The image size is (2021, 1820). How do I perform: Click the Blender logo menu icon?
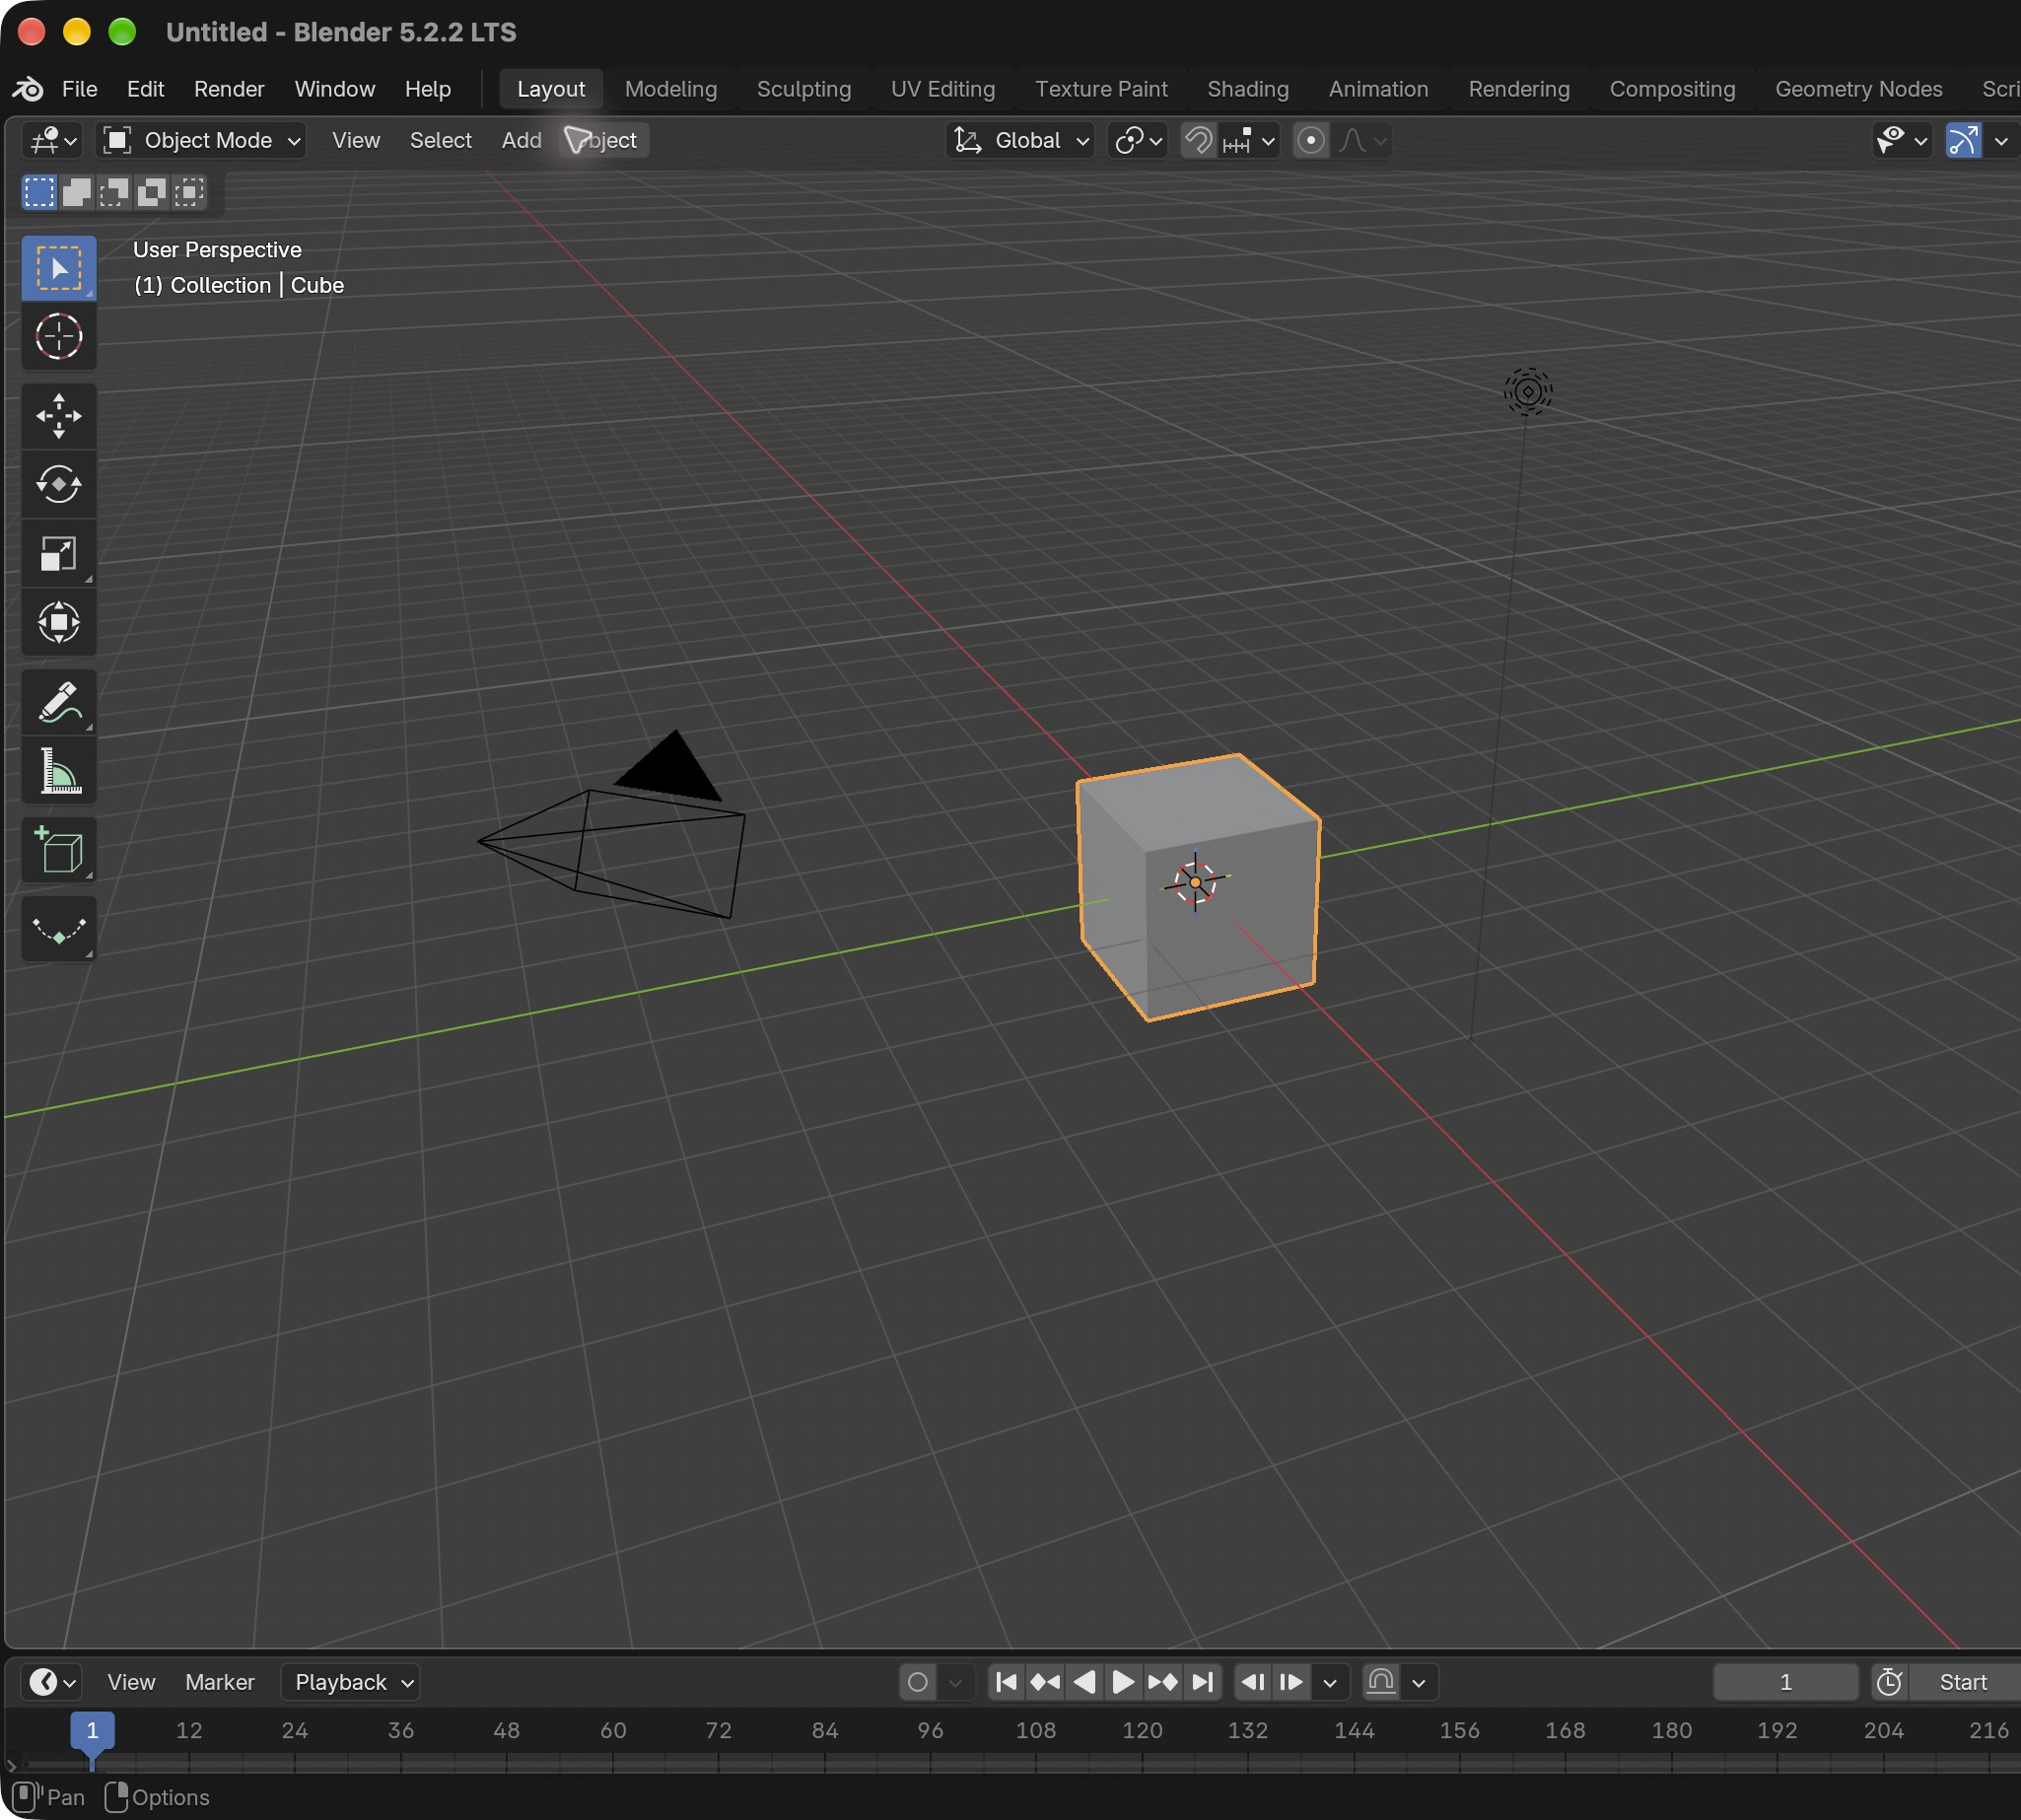pyautogui.click(x=28, y=89)
